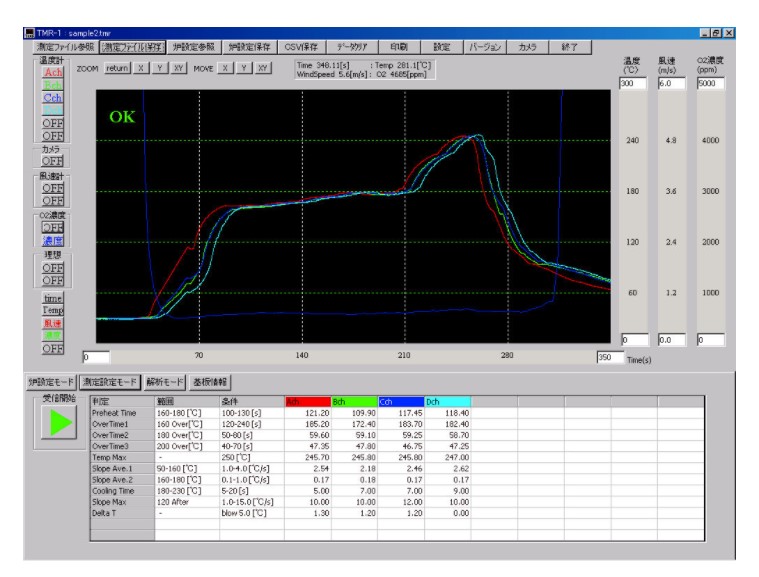
Task: Open 測定ファイル参照 from the top bar
Action: click(x=65, y=47)
